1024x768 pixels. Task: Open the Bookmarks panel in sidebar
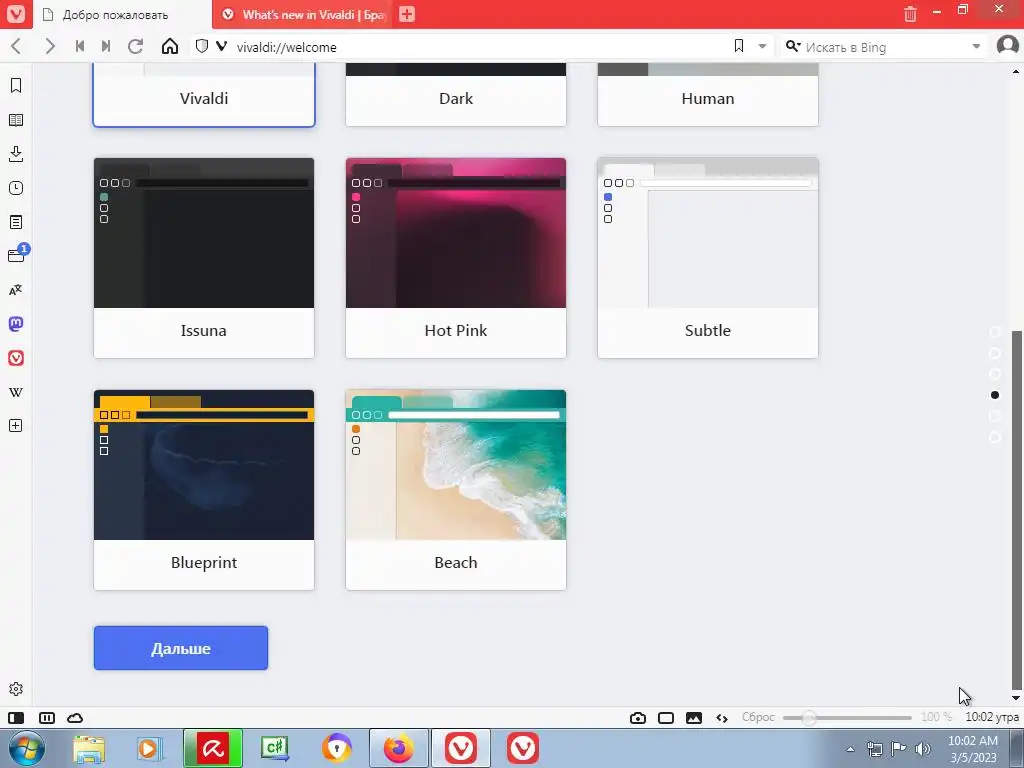pyautogui.click(x=16, y=86)
